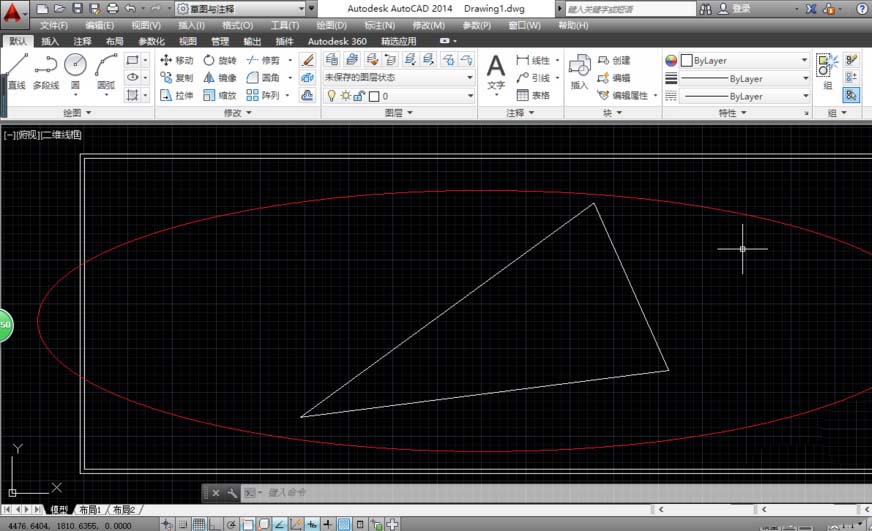Click the Leader (引线) tool

[x=533, y=78]
